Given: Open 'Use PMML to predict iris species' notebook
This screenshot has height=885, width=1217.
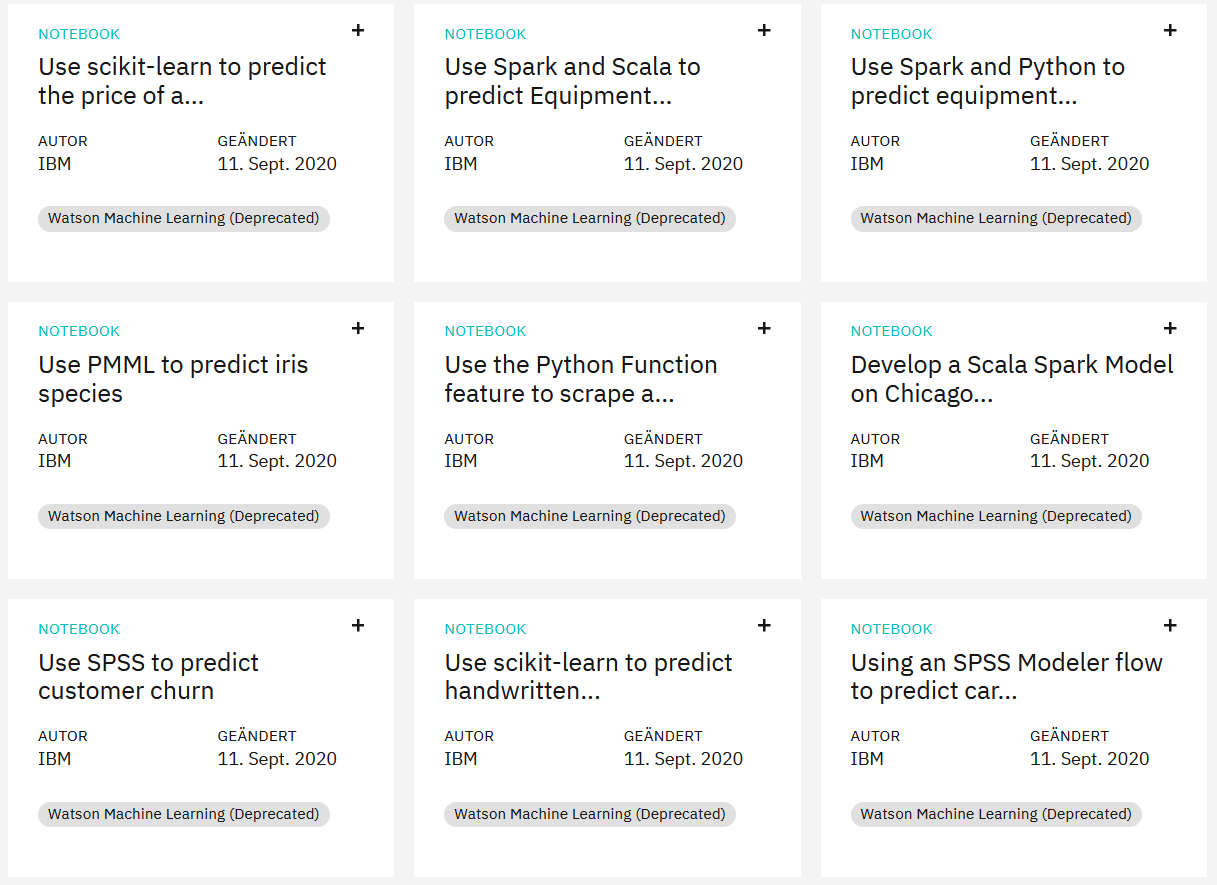Looking at the screenshot, I should tap(173, 379).
